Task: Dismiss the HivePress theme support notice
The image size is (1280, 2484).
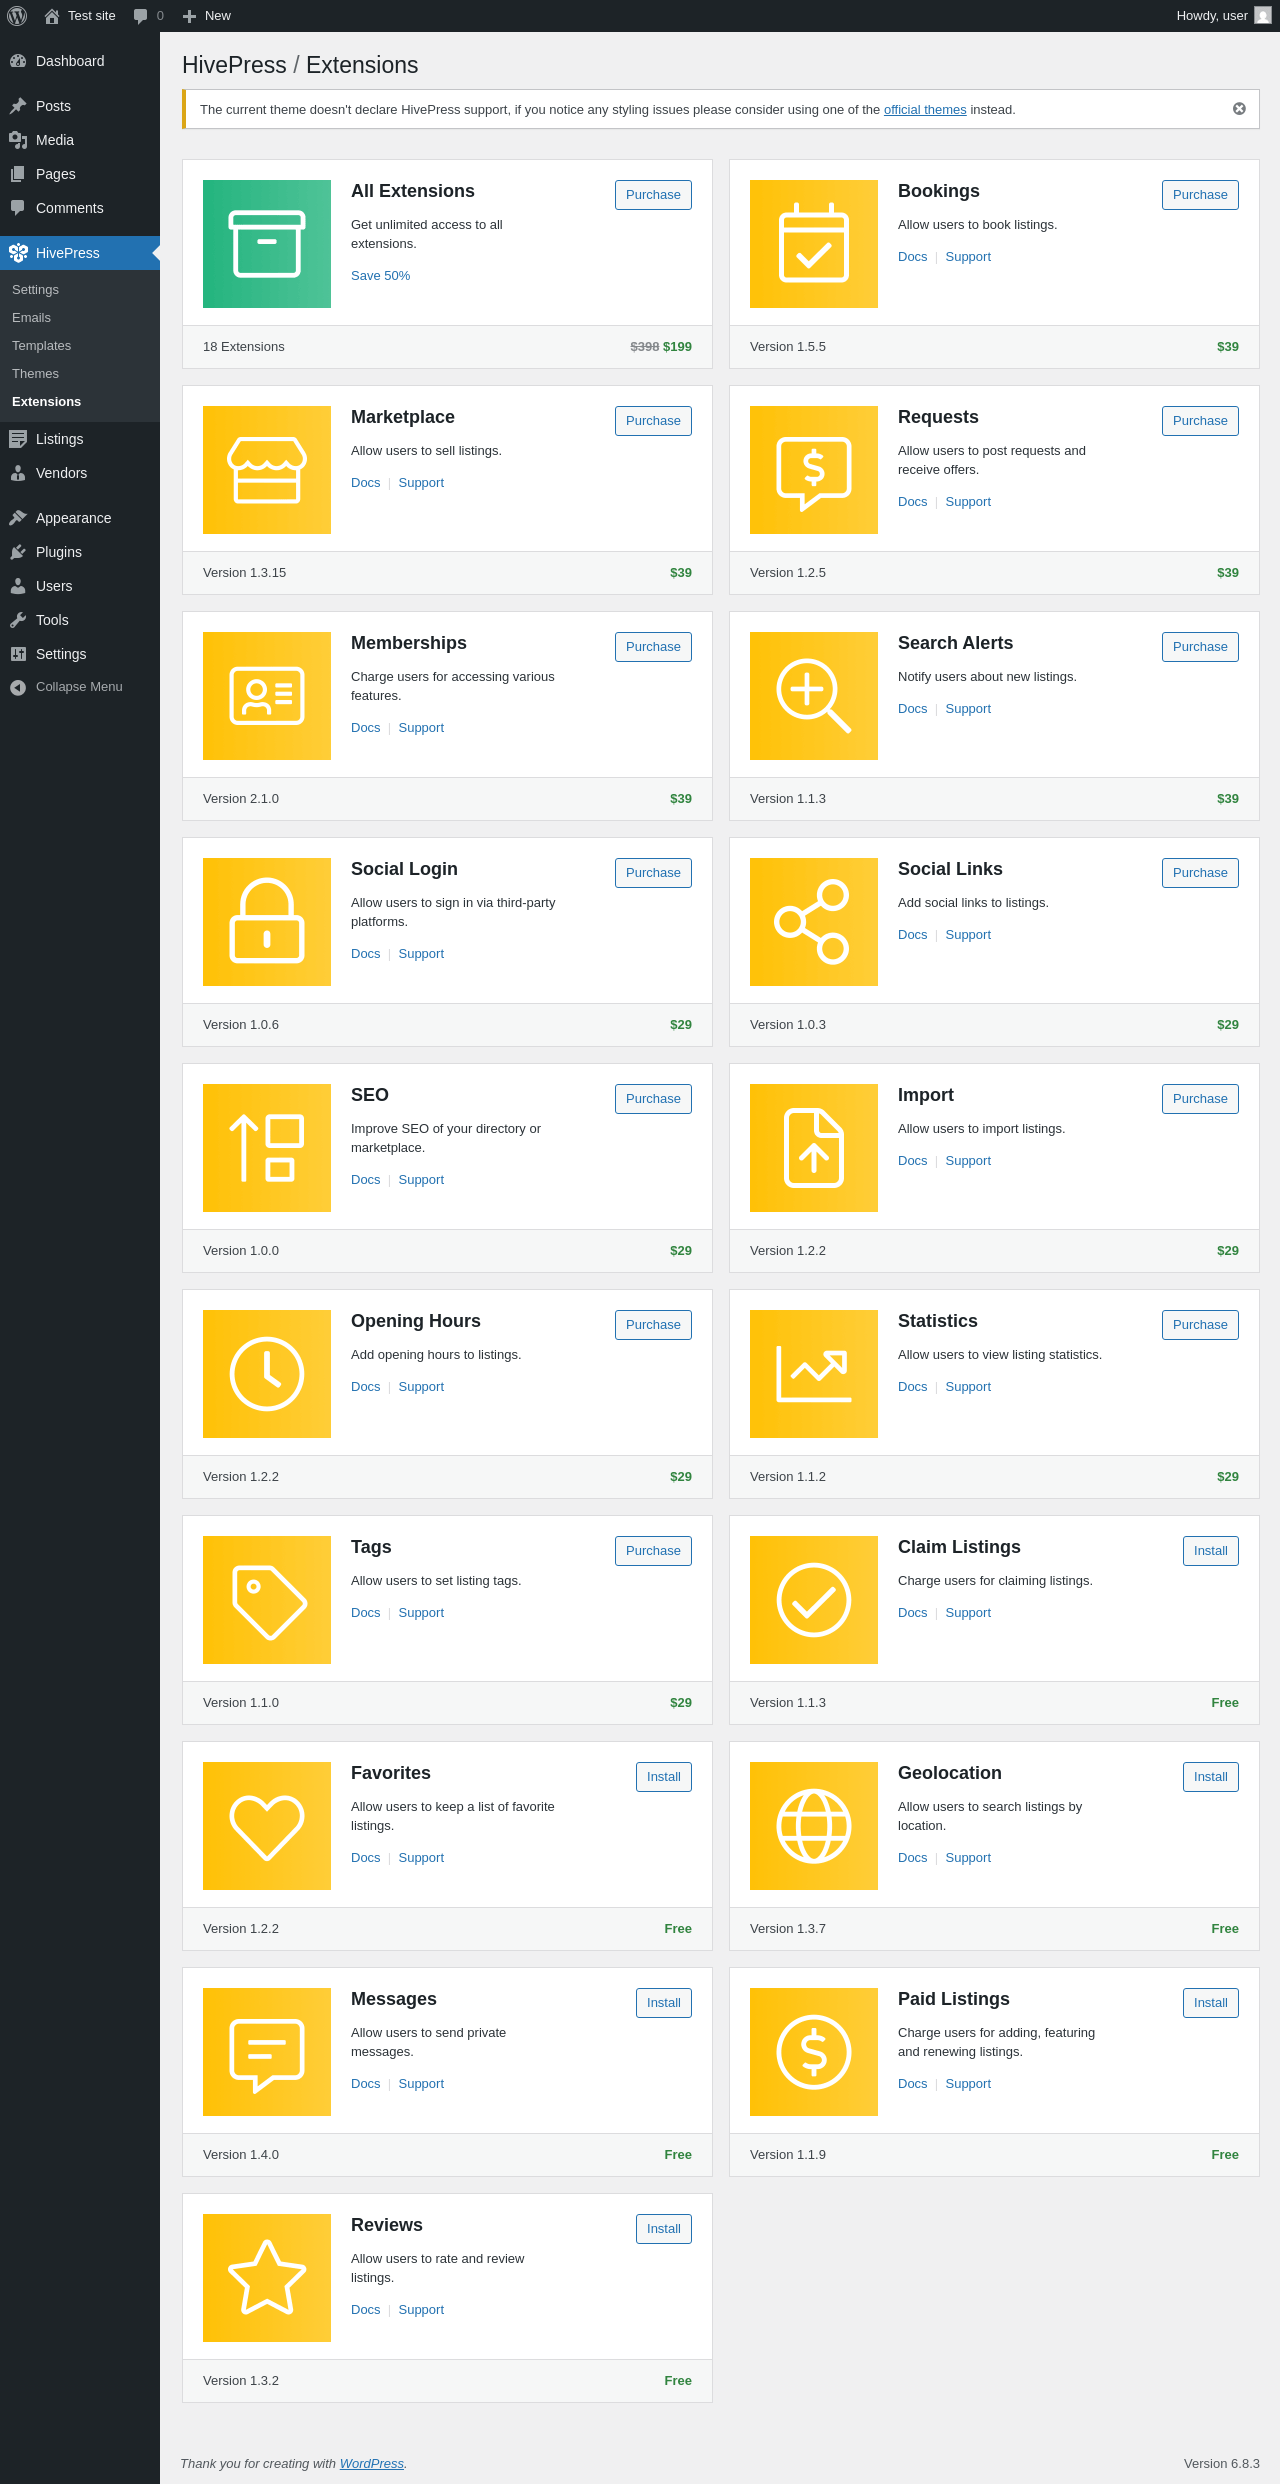Action: tap(1239, 109)
